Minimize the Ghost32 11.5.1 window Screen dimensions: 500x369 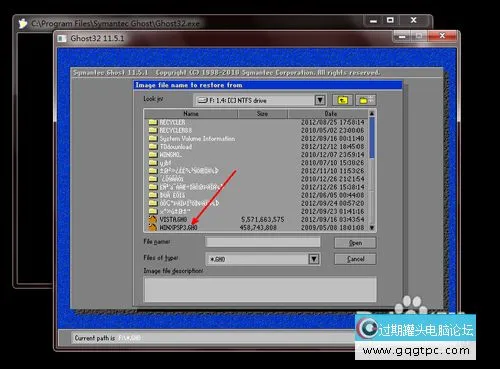click(402, 36)
